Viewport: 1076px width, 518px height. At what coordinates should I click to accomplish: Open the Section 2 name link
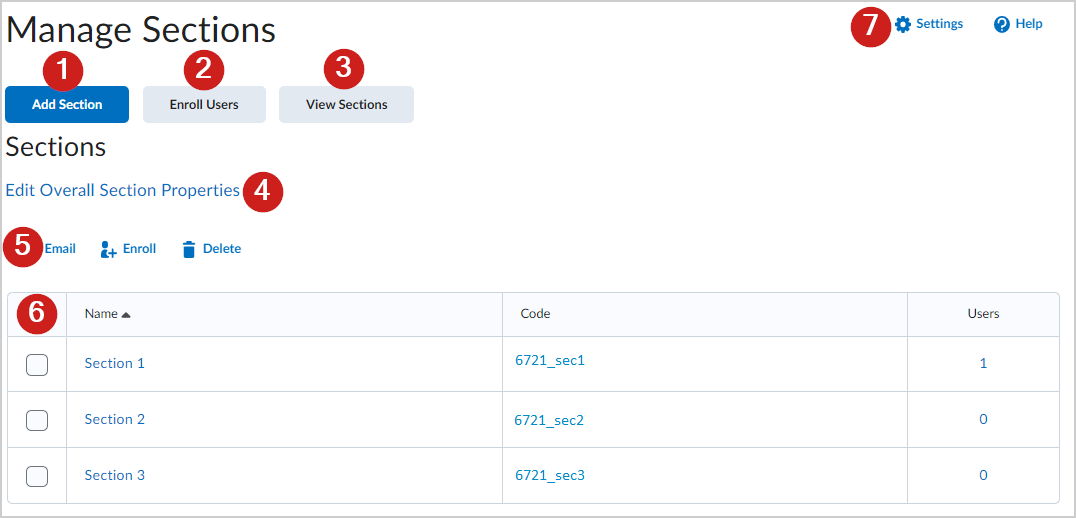114,419
